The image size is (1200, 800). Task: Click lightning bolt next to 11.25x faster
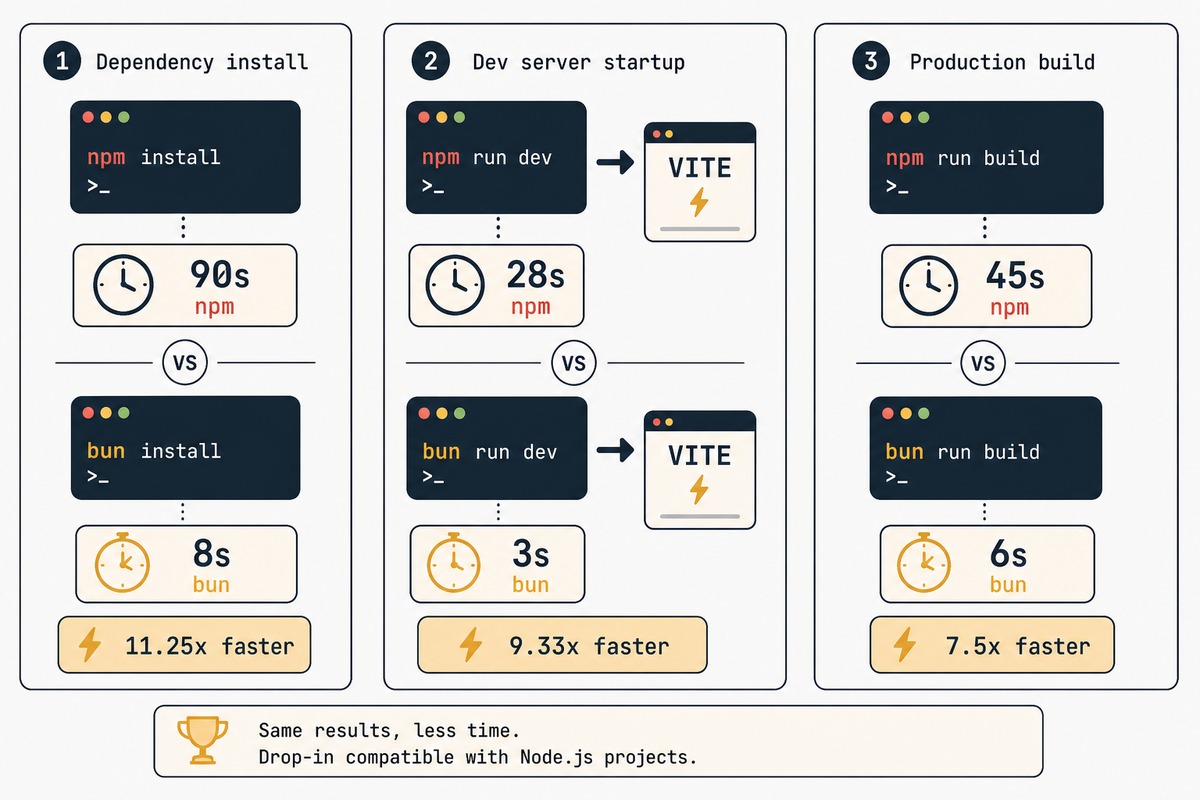(90, 645)
